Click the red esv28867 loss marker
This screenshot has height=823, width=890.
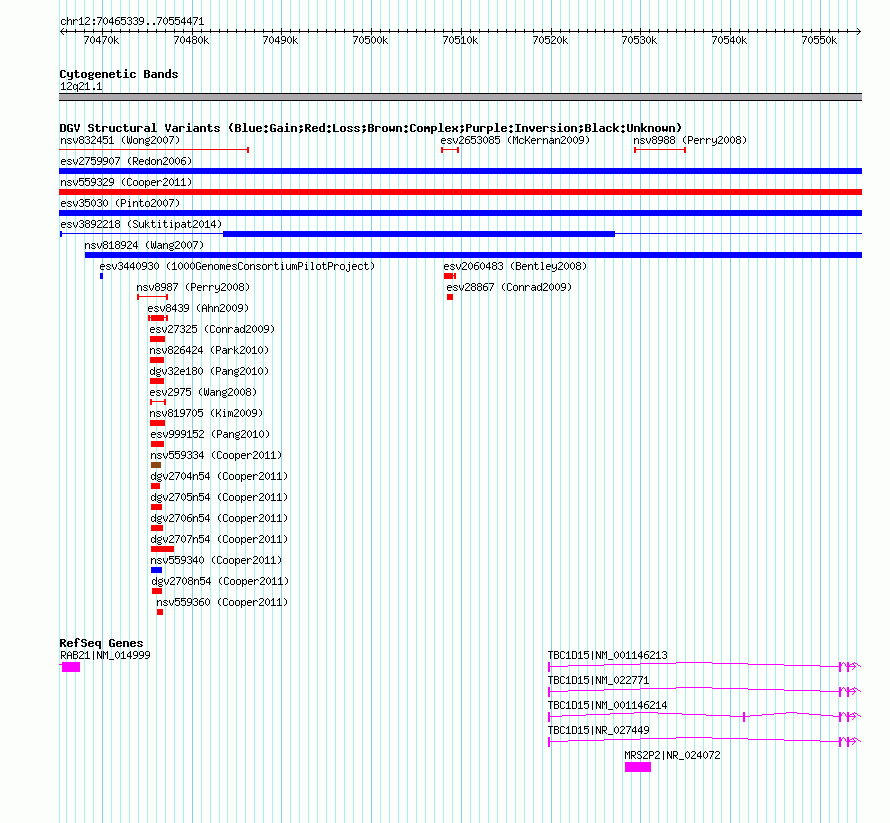tap(450, 297)
